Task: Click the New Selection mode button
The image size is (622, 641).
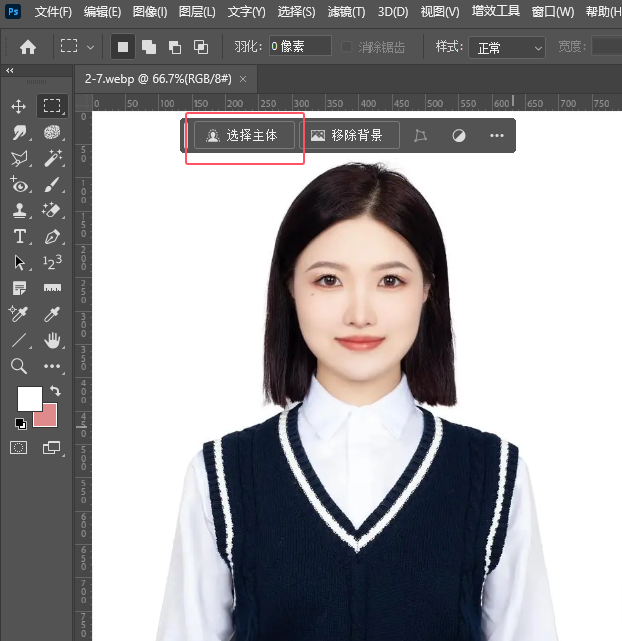Action: click(x=123, y=47)
